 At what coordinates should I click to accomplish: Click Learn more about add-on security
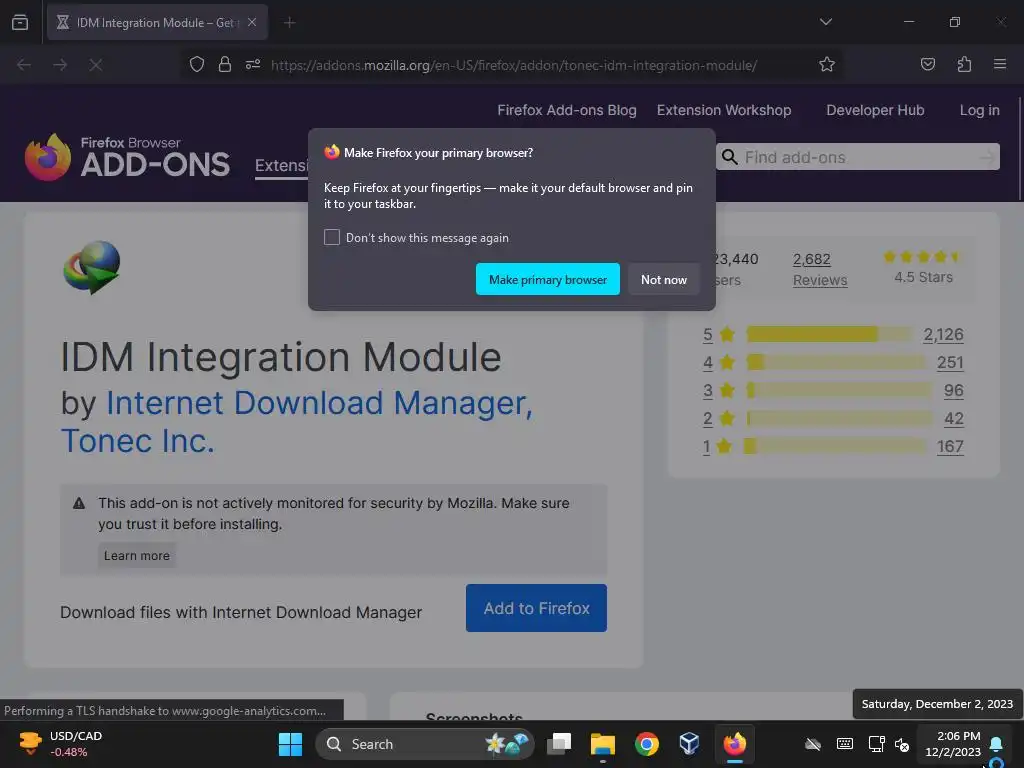coord(136,556)
